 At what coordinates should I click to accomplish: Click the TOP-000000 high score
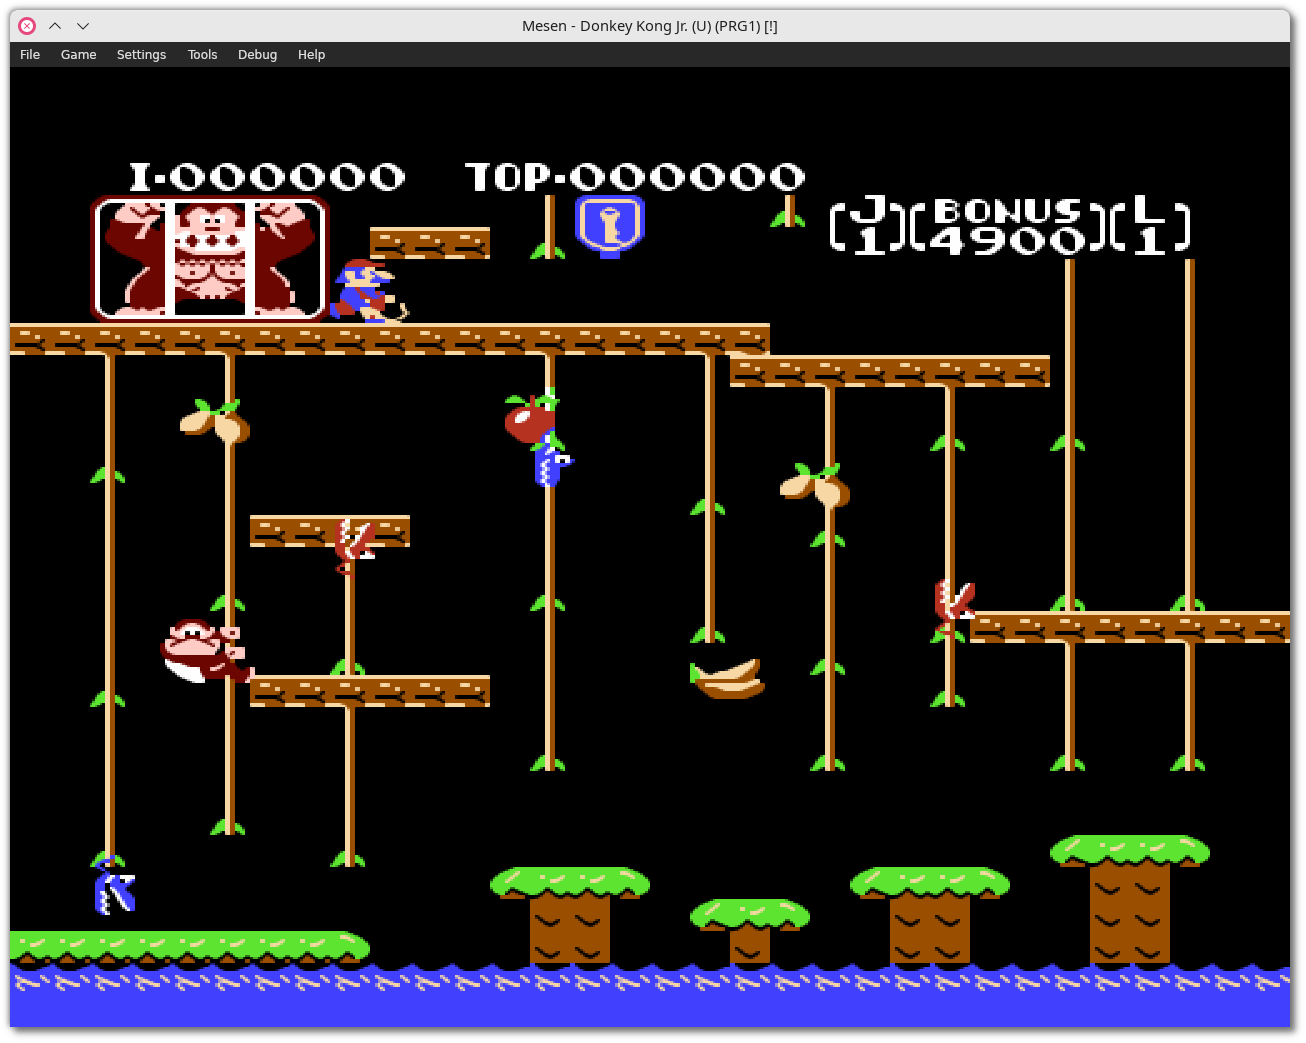[x=635, y=177]
